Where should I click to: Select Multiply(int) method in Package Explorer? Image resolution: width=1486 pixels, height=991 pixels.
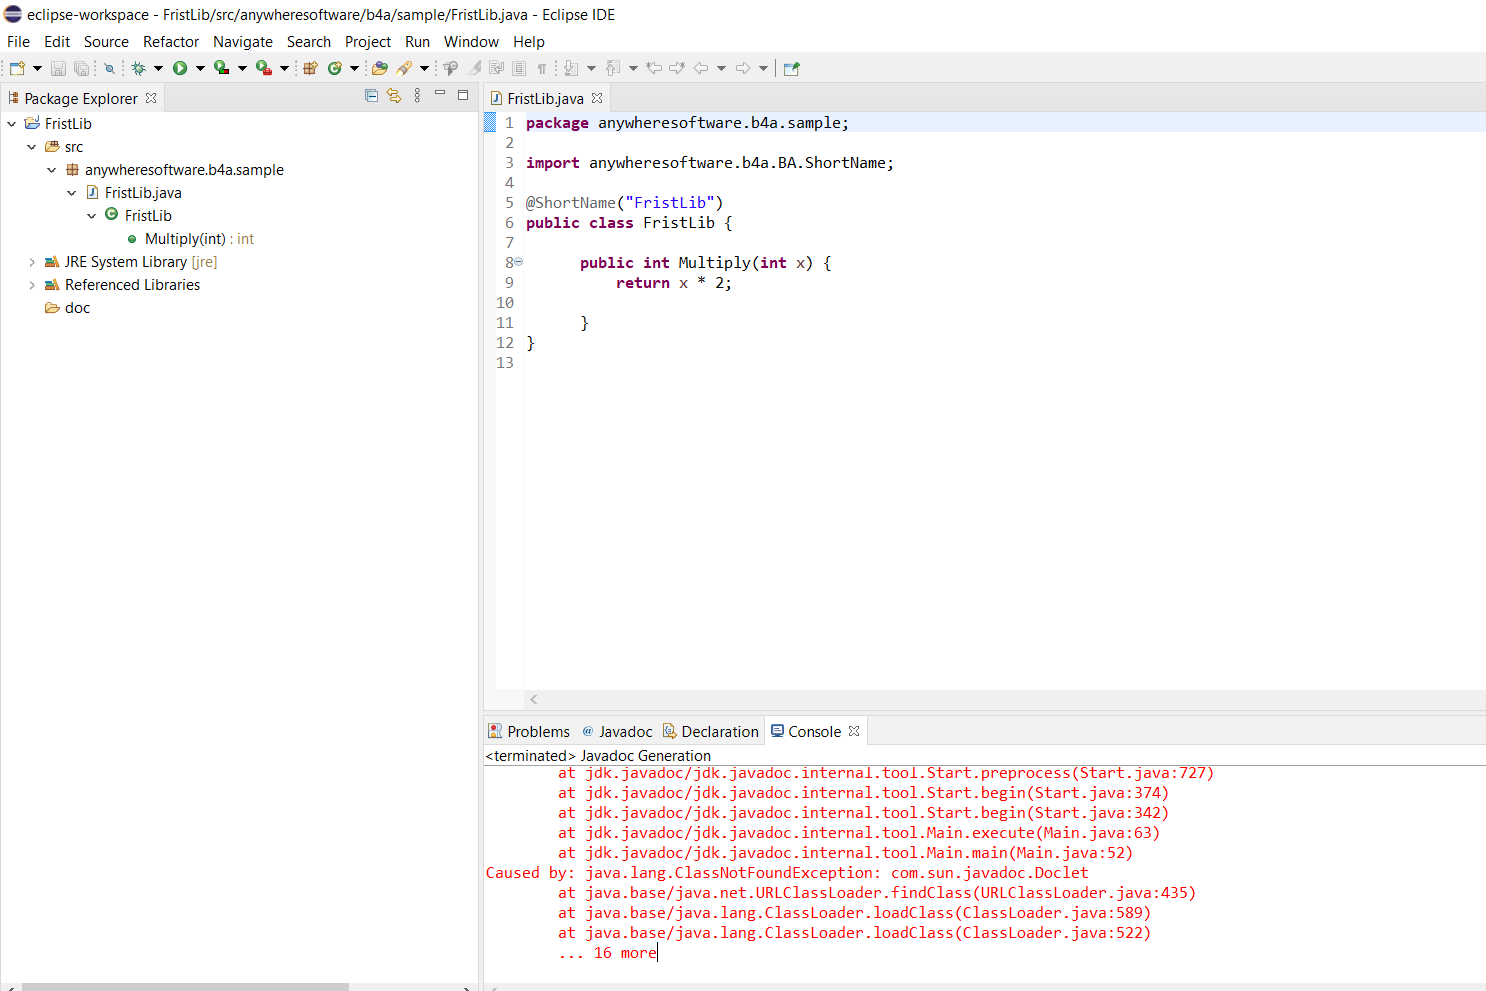click(x=185, y=239)
